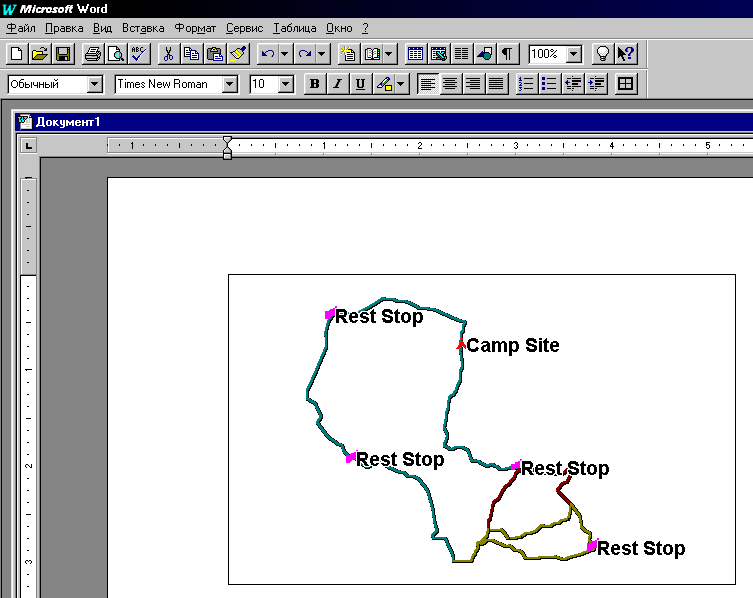
Task: Open the Формат menu
Action: (x=195, y=28)
